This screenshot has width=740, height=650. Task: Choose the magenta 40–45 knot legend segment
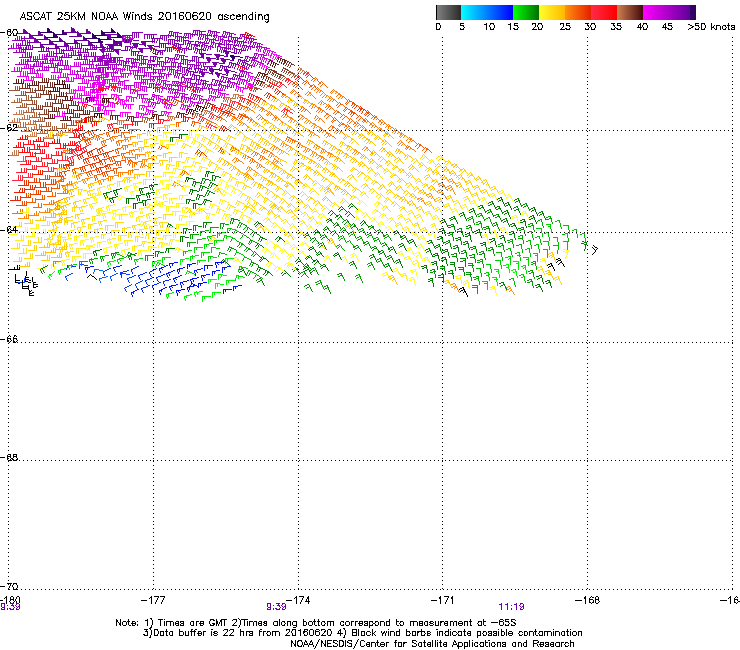[x=656, y=12]
